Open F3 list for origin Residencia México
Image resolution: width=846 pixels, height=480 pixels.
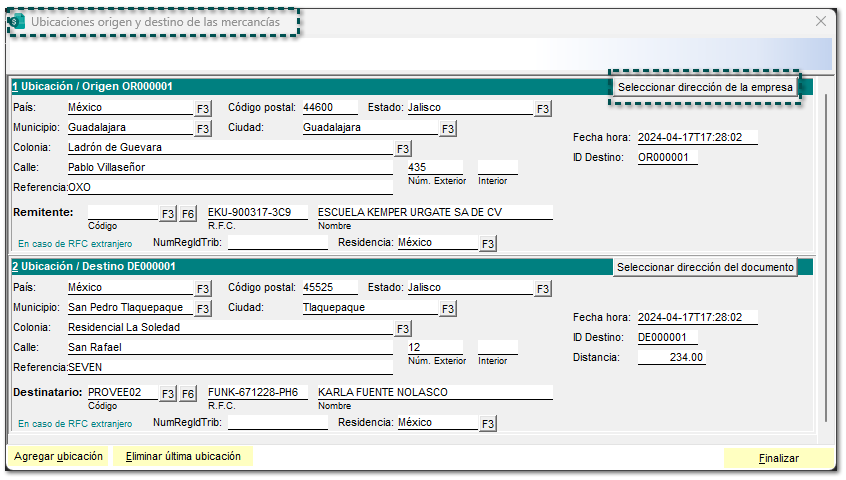click(x=488, y=244)
